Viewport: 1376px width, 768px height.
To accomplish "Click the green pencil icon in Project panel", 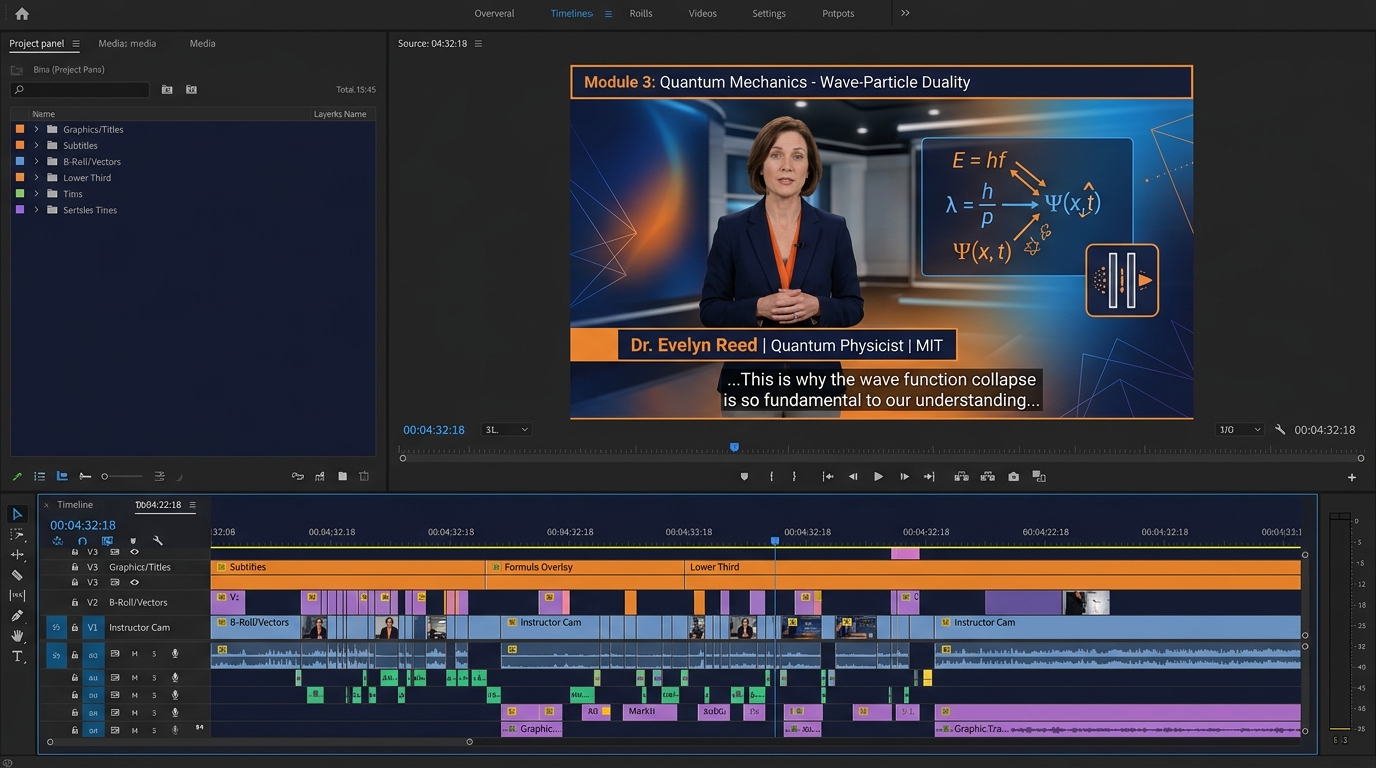I will [17, 476].
